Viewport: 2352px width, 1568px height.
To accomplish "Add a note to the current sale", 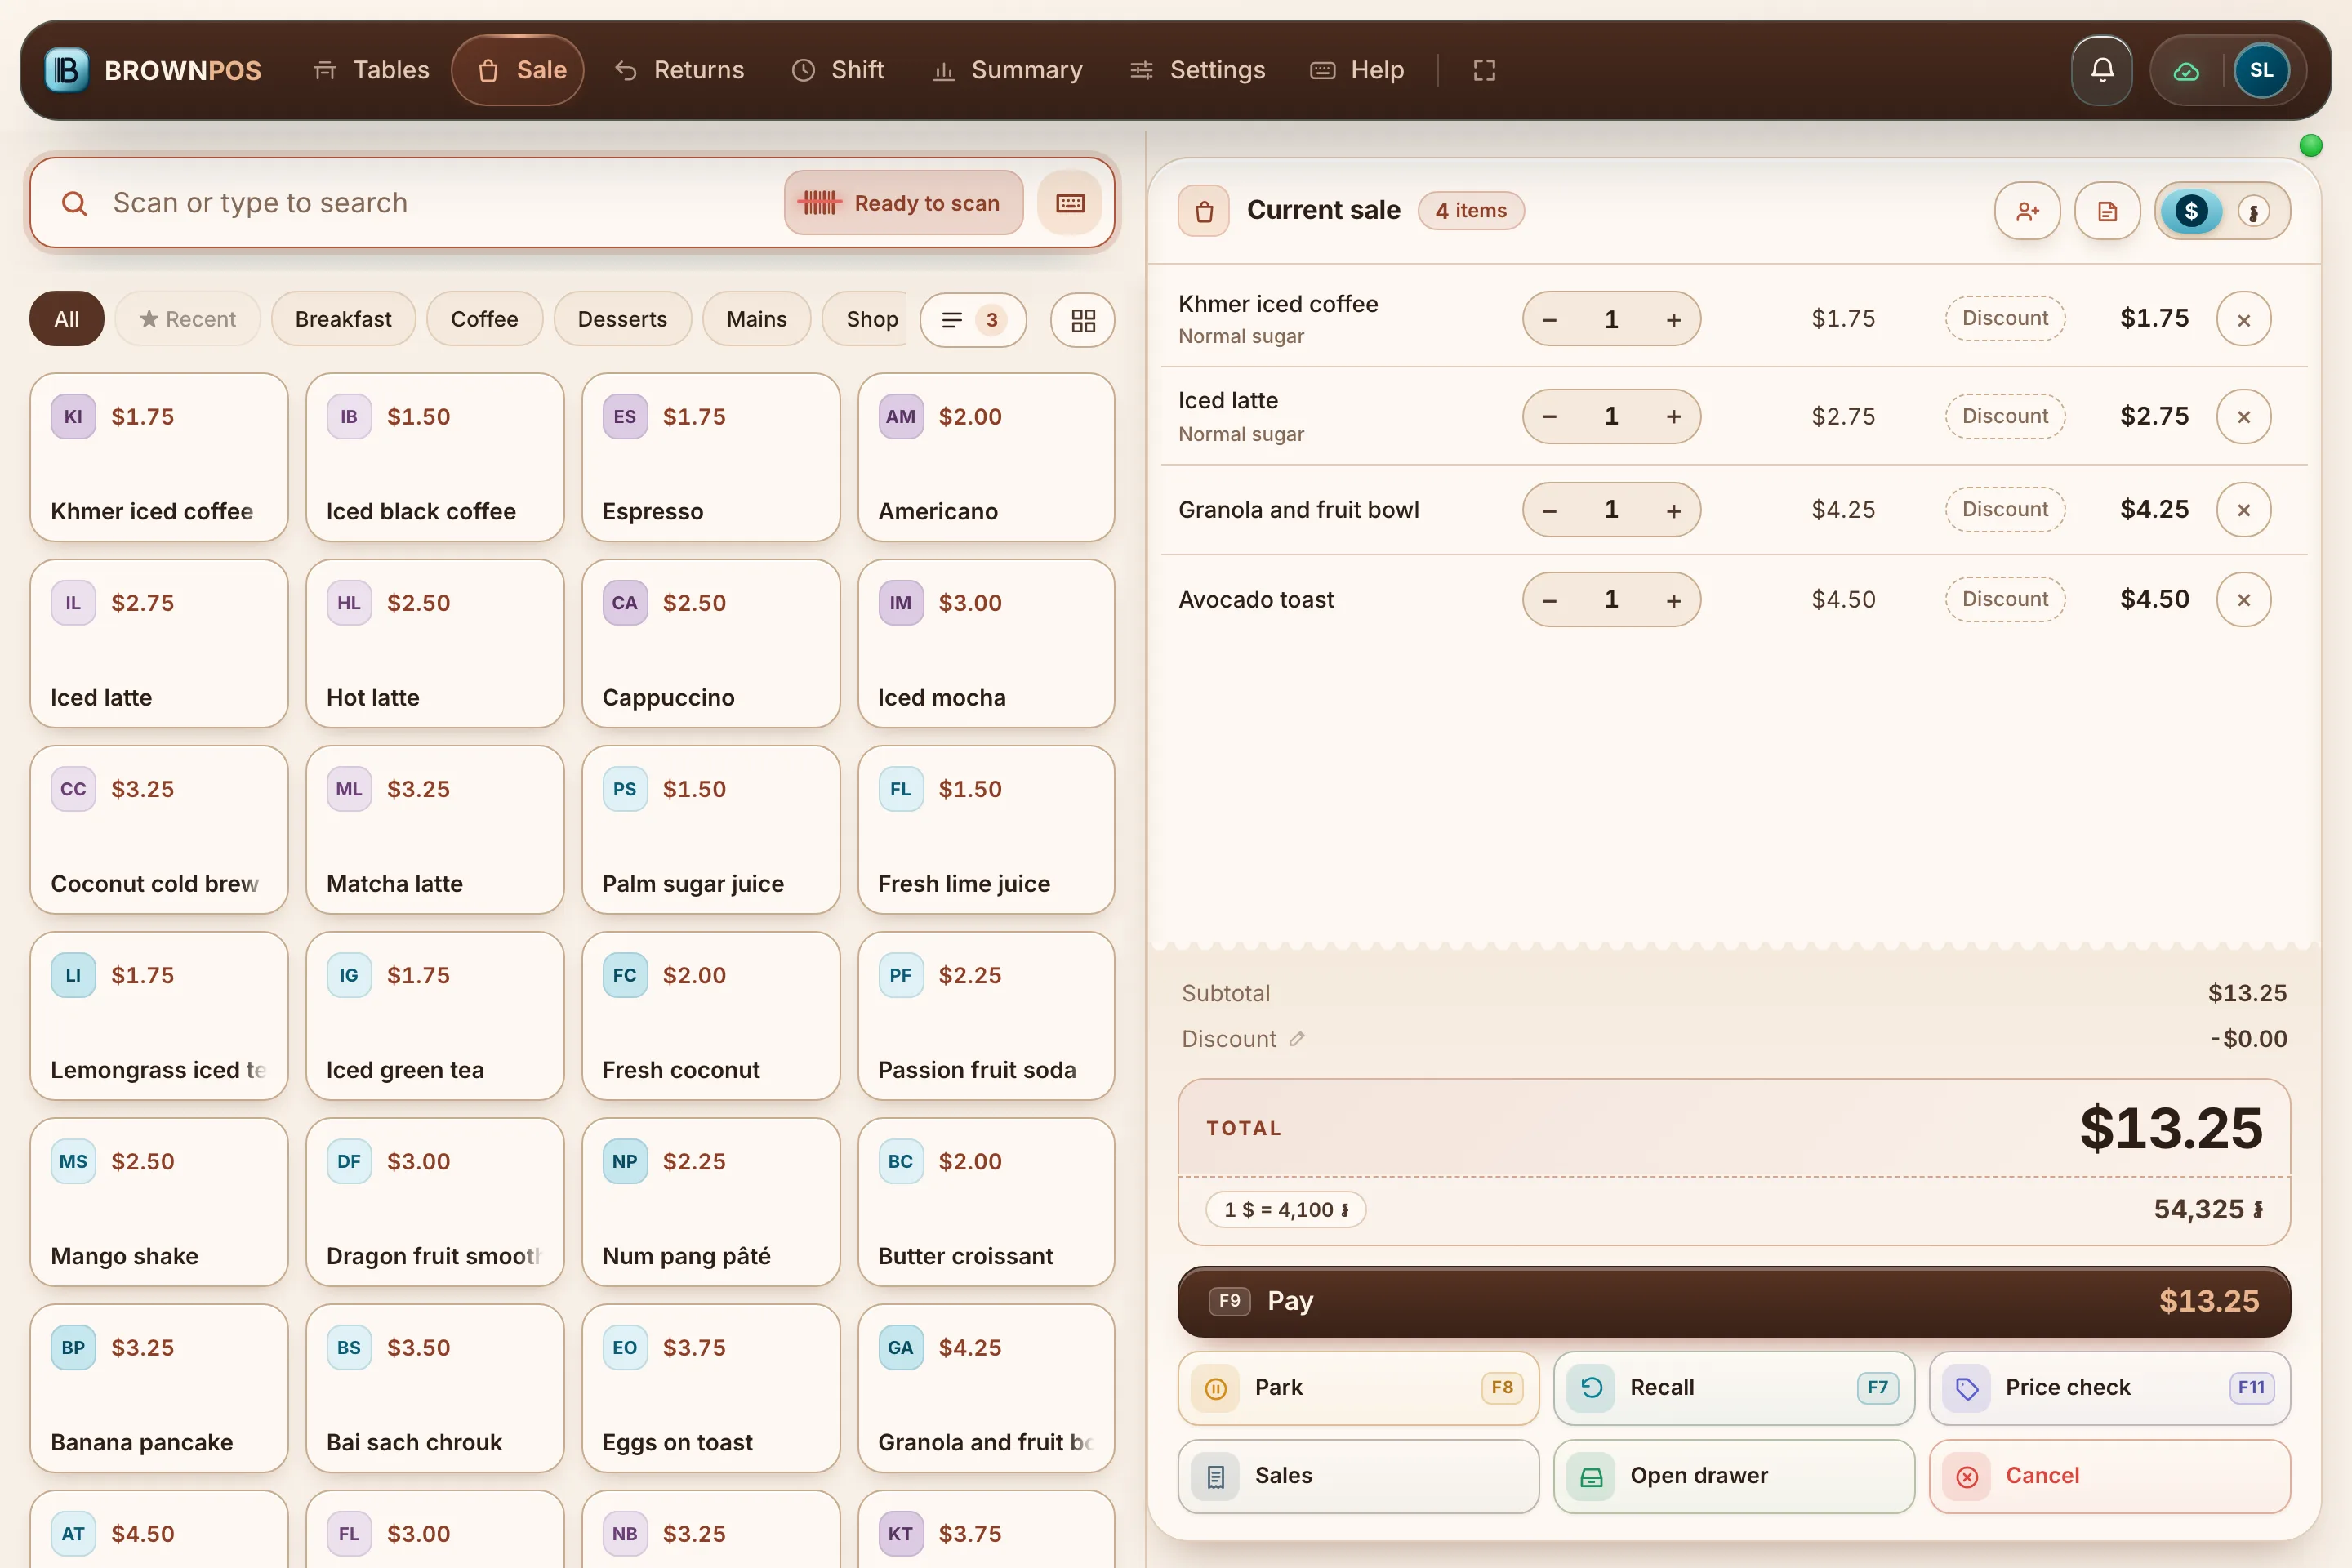I will click(x=2107, y=211).
